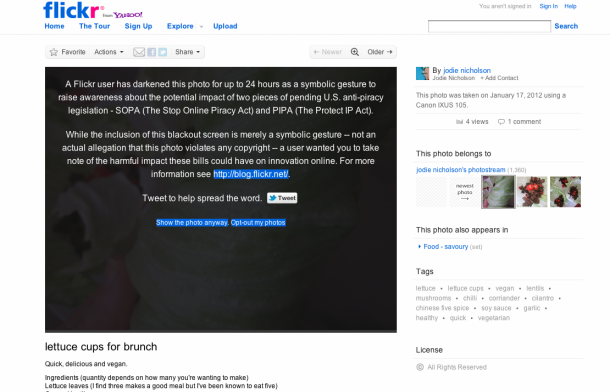The height and width of the screenshot is (392, 610).
Task: Click the Sign In link
Action: coord(549,6)
